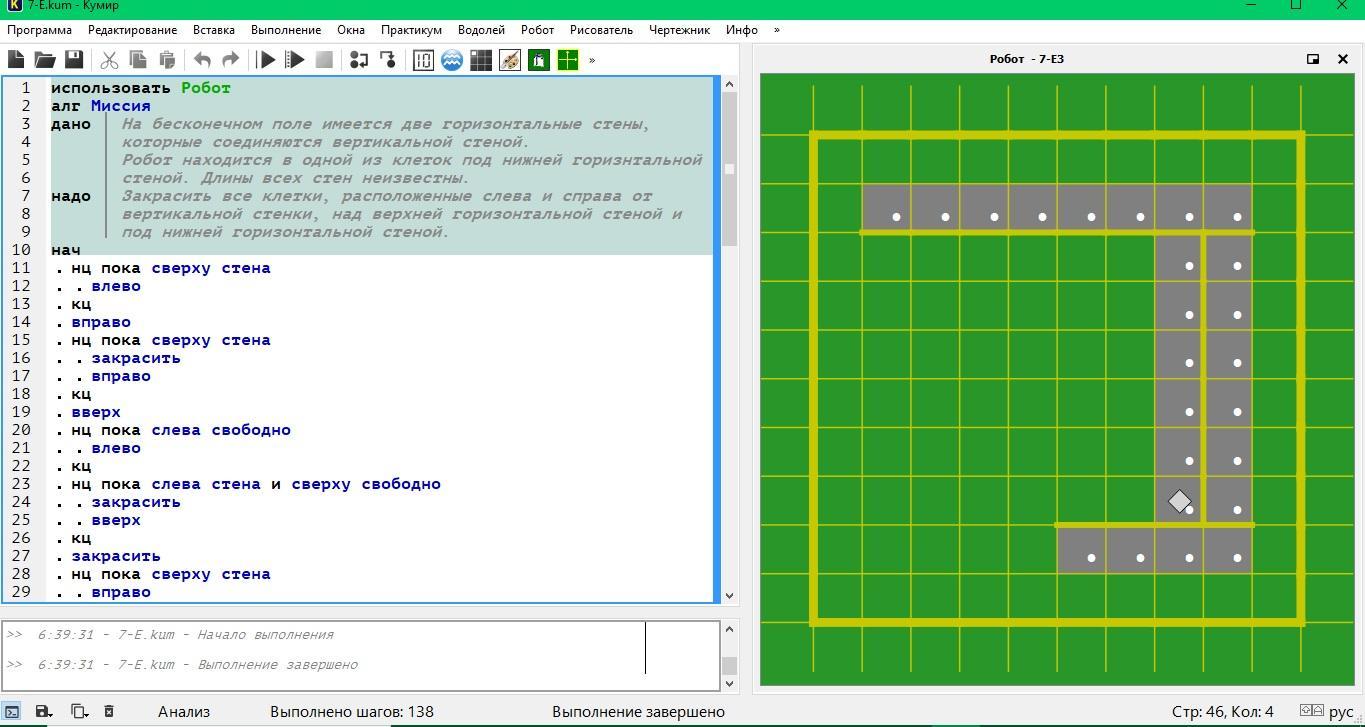This screenshot has height=727, width=1365.
Task: Click the Анализ status label
Action: 184,712
